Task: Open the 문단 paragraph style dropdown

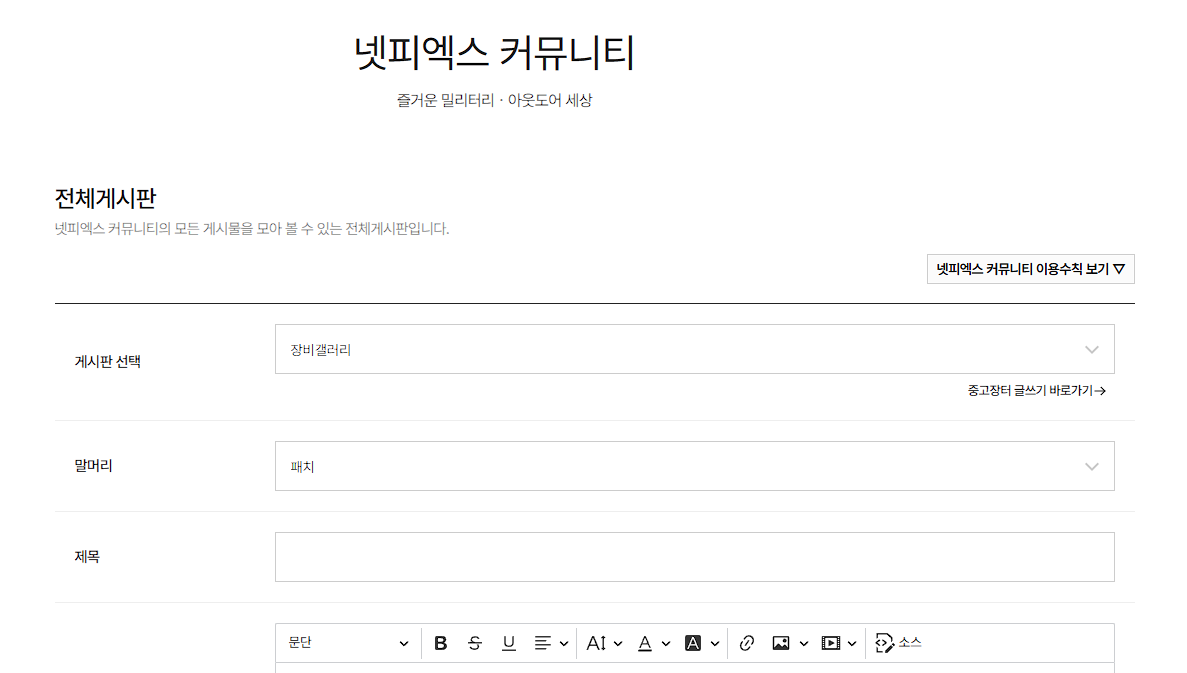Action: click(348, 643)
